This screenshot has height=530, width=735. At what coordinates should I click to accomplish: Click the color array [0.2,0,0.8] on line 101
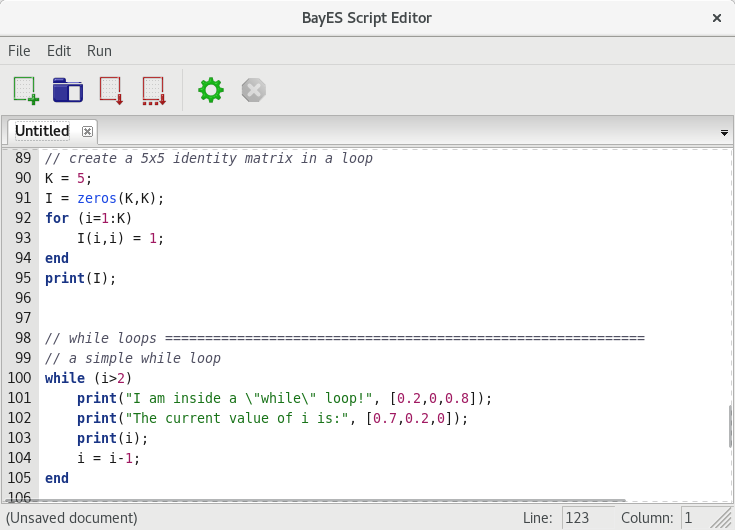click(x=433, y=398)
